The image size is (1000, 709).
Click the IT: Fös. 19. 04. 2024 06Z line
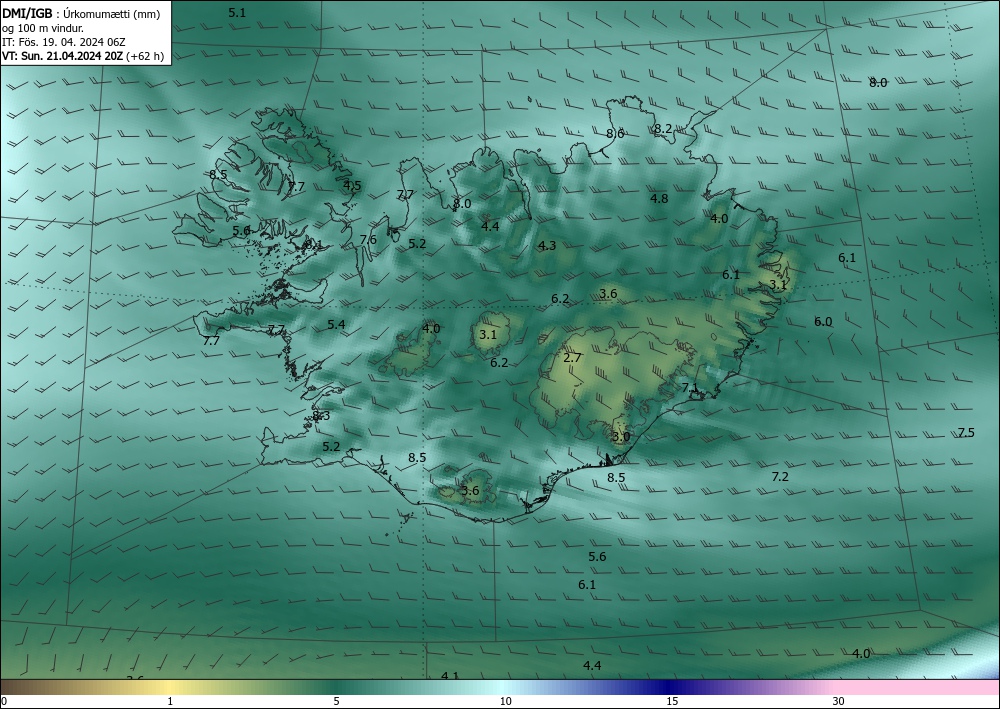pos(64,42)
